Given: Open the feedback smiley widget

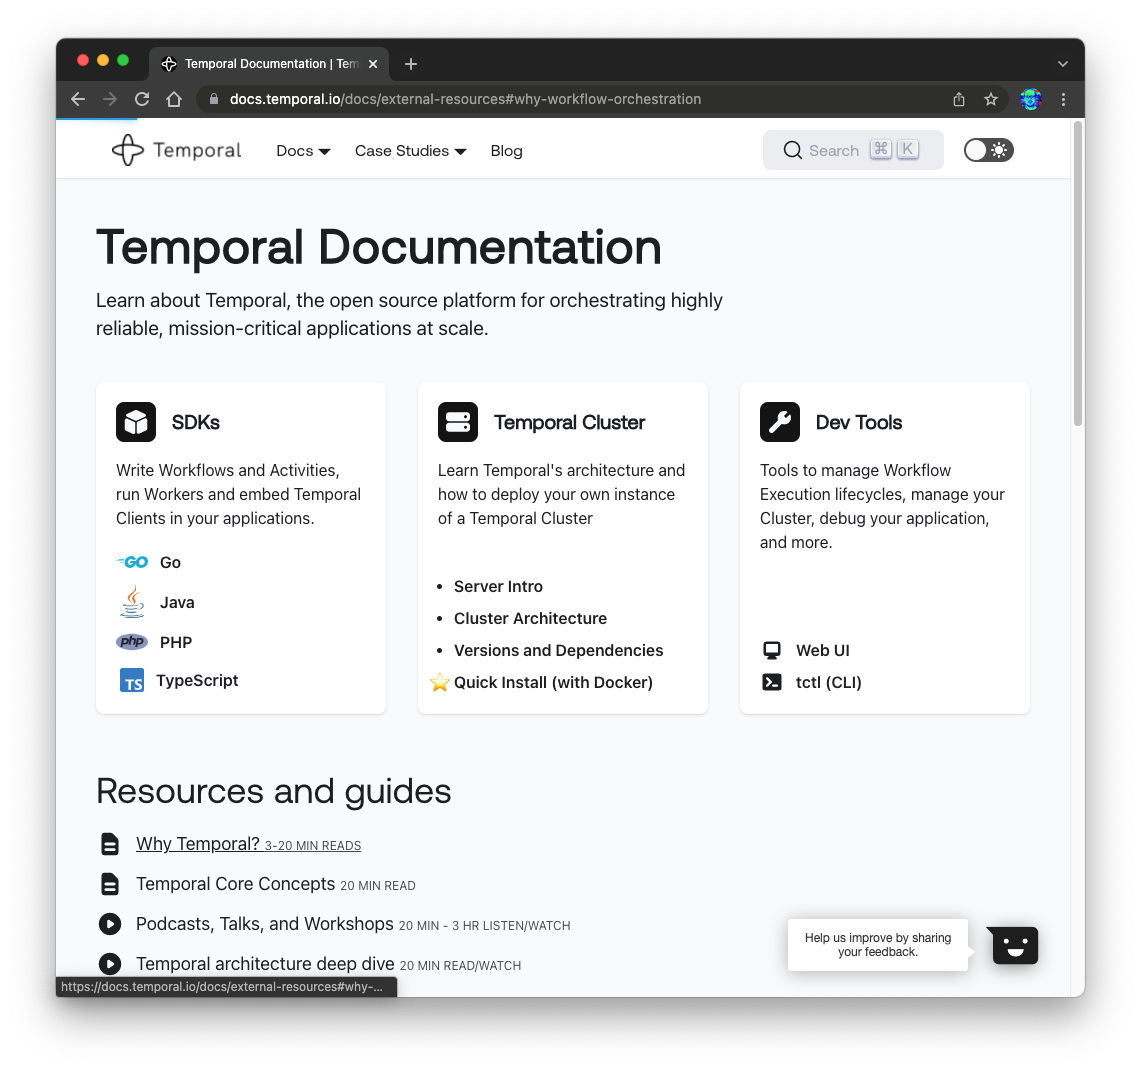Looking at the screenshot, I should tap(1014, 945).
